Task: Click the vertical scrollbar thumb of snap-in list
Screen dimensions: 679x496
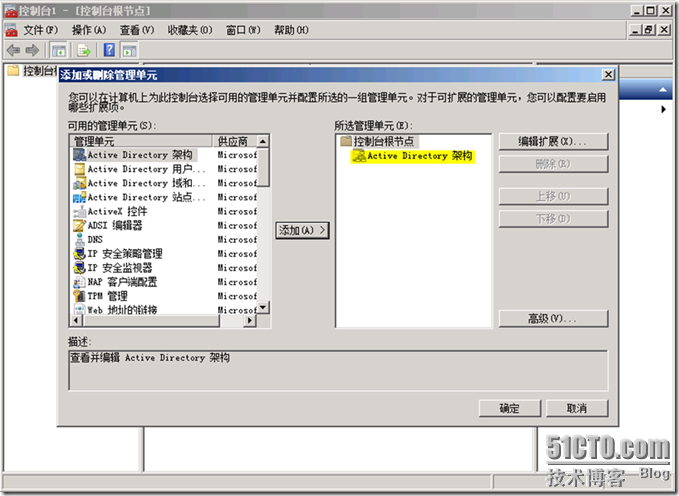Action: point(263,167)
